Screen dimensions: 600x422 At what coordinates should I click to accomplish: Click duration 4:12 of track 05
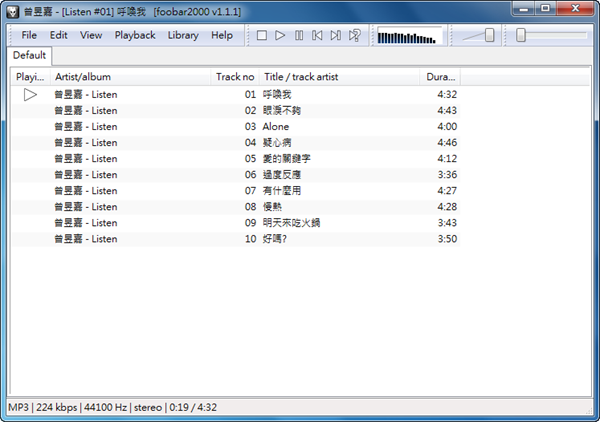tap(447, 159)
